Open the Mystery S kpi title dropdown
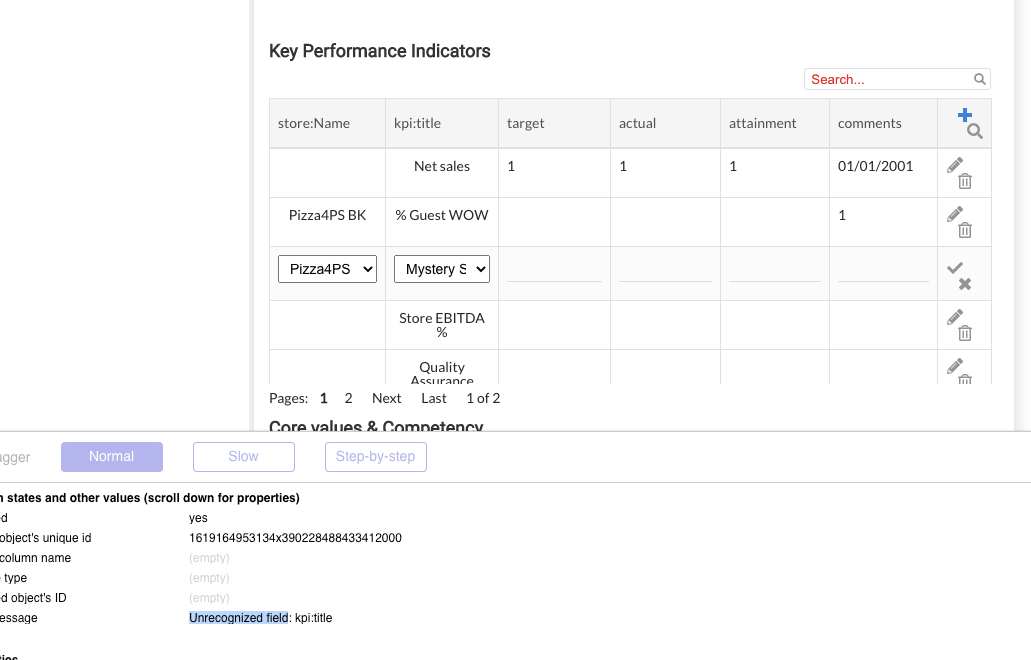1031x660 pixels. [442, 269]
